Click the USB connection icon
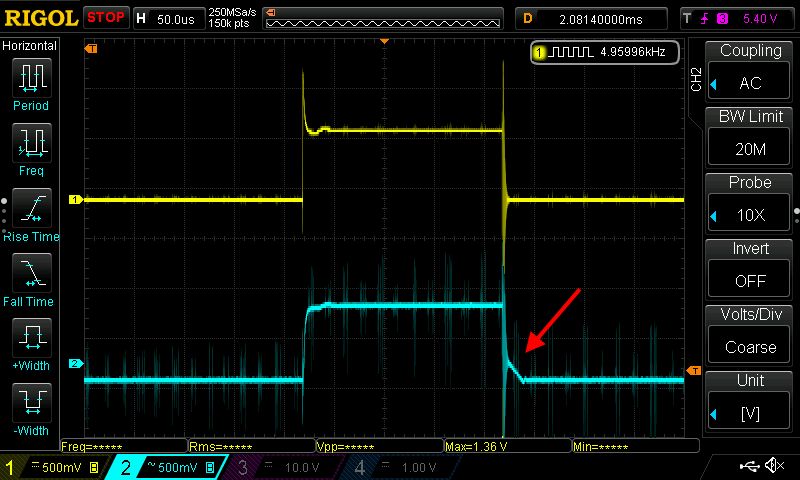Viewport: 800px width, 480px height. click(x=749, y=465)
